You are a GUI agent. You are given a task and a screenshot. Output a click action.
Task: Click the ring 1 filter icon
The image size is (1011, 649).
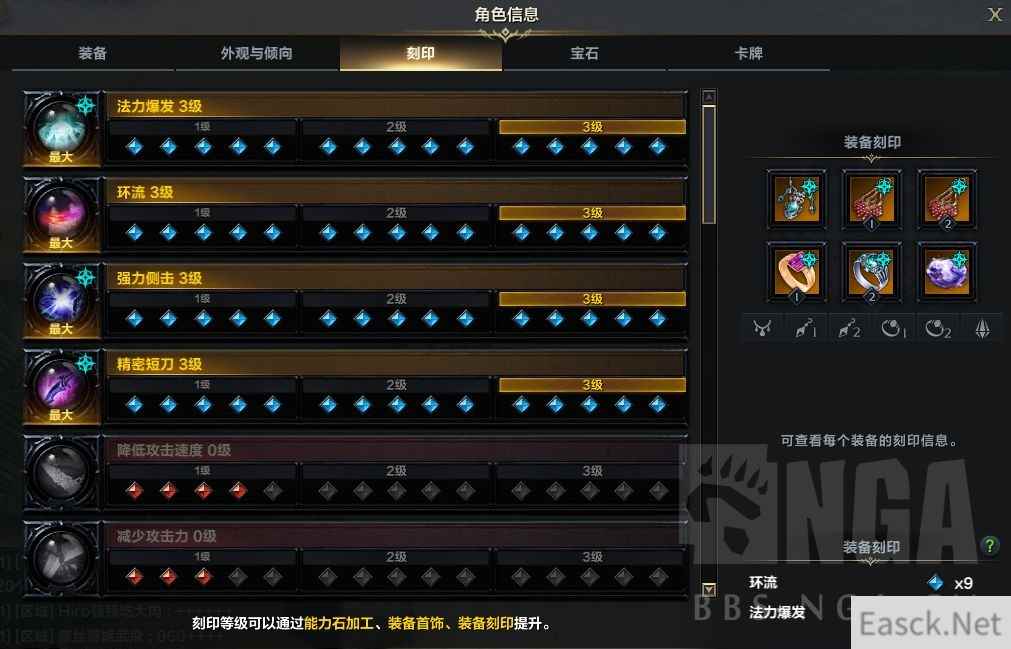click(894, 329)
